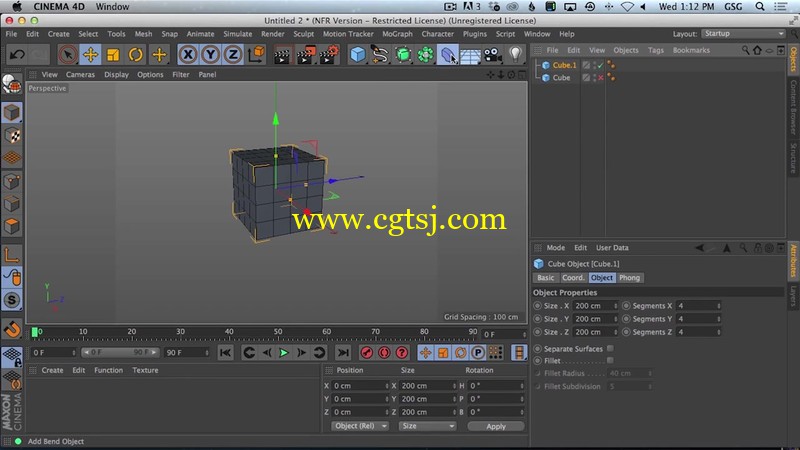Click the Bend deformer toolbar icon
800x450 pixels.
click(x=447, y=55)
